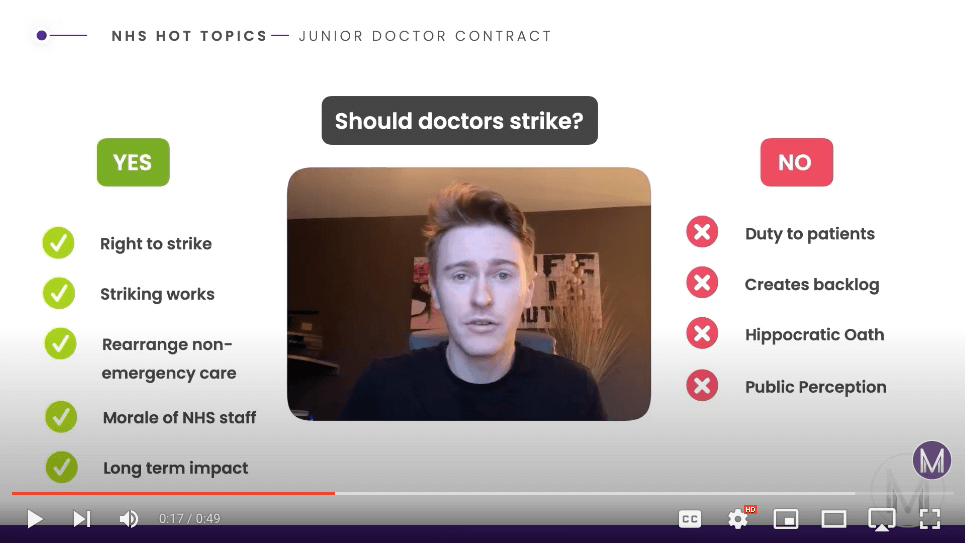Play the video
Screen dimensions: 965x543
pyautogui.click(x=35, y=519)
